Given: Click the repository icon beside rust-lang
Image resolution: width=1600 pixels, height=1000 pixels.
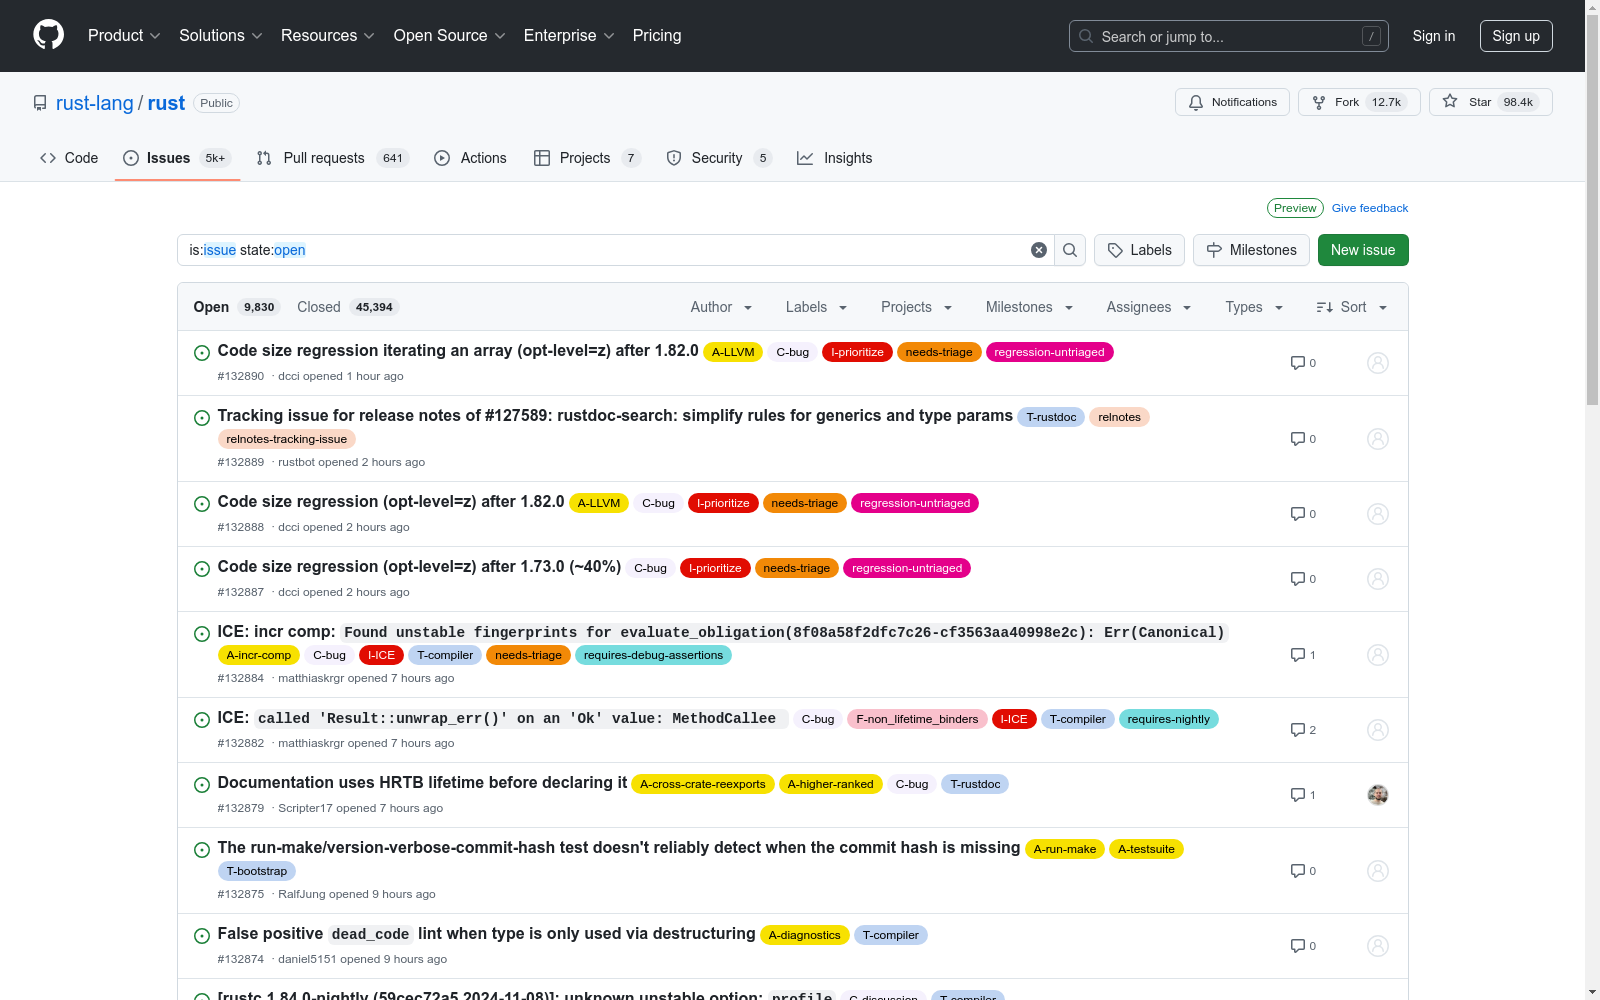Looking at the screenshot, I should pyautogui.click(x=40, y=103).
